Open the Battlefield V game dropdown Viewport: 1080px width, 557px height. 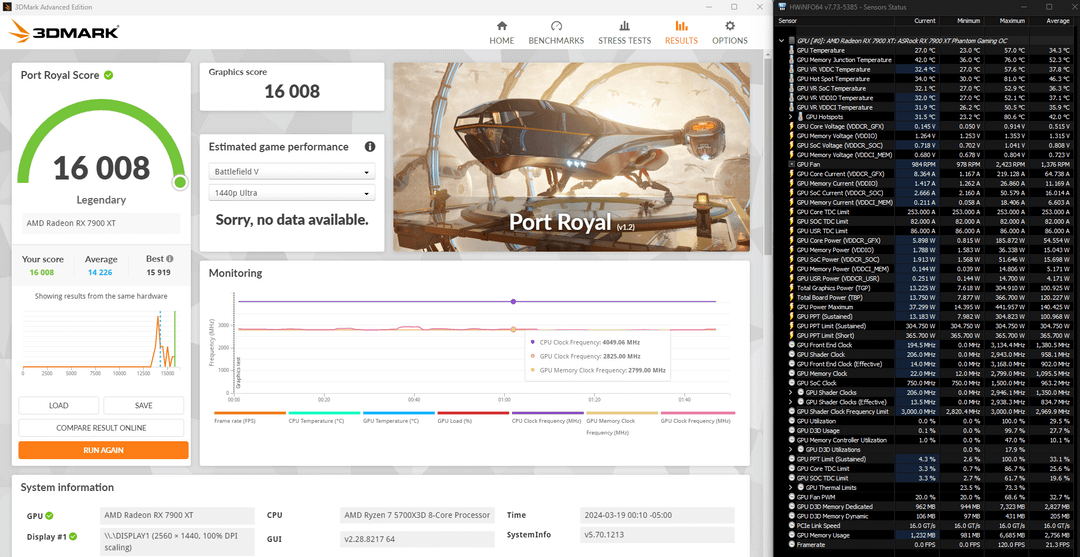pyautogui.click(x=291, y=171)
